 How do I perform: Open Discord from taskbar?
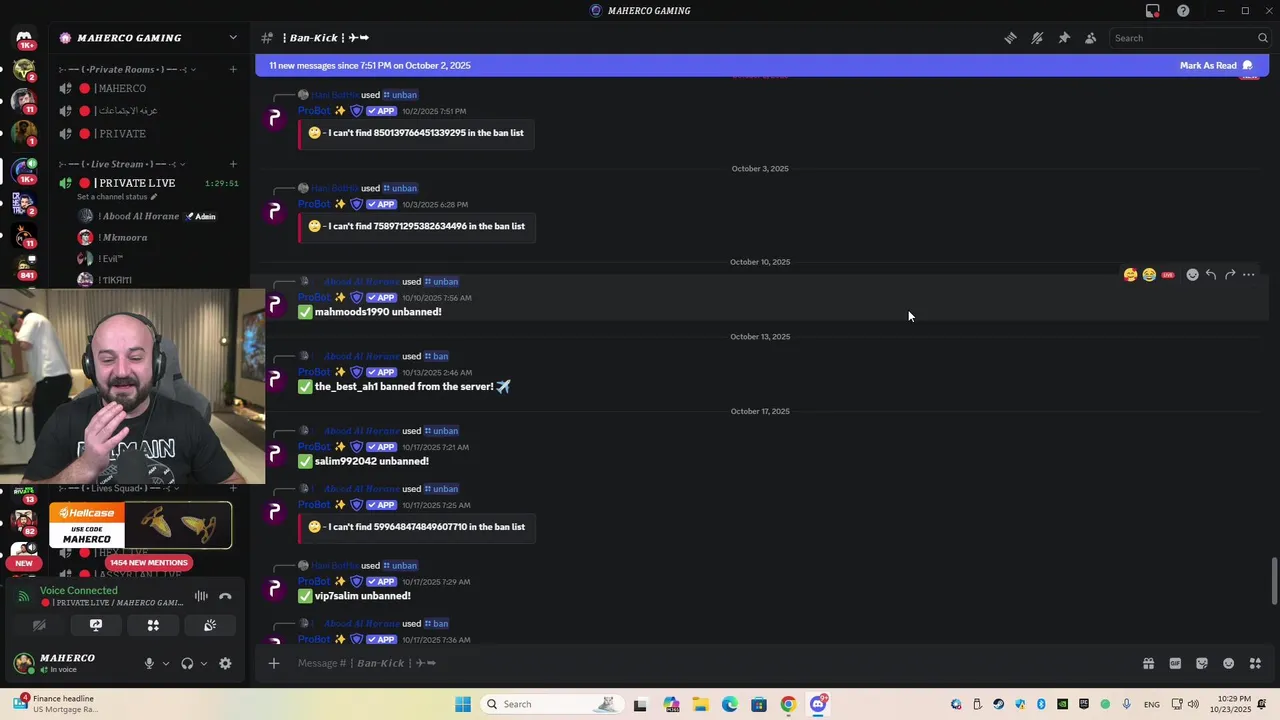pos(818,704)
